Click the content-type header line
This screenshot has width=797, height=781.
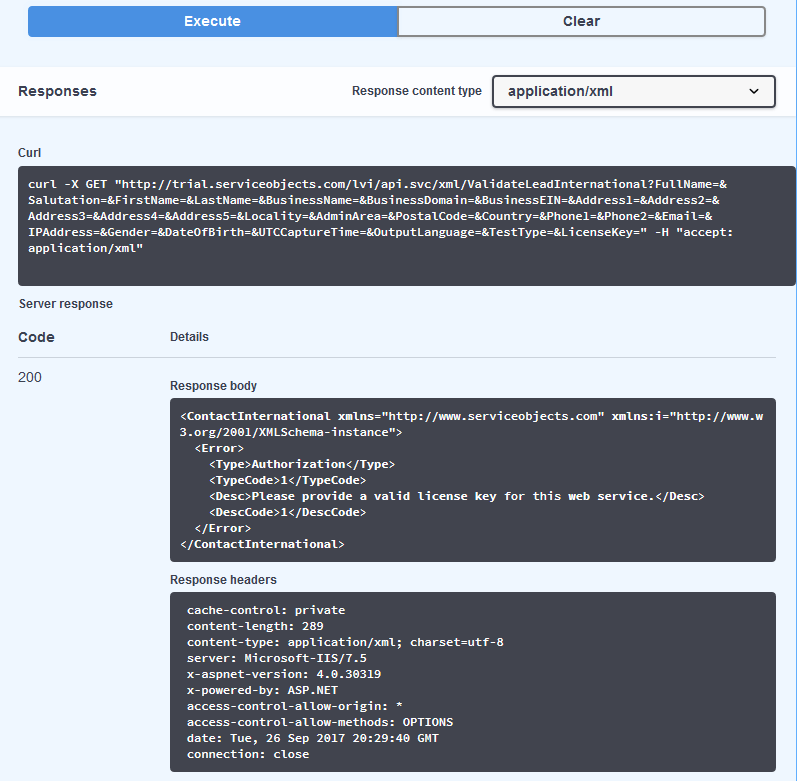tap(345, 642)
